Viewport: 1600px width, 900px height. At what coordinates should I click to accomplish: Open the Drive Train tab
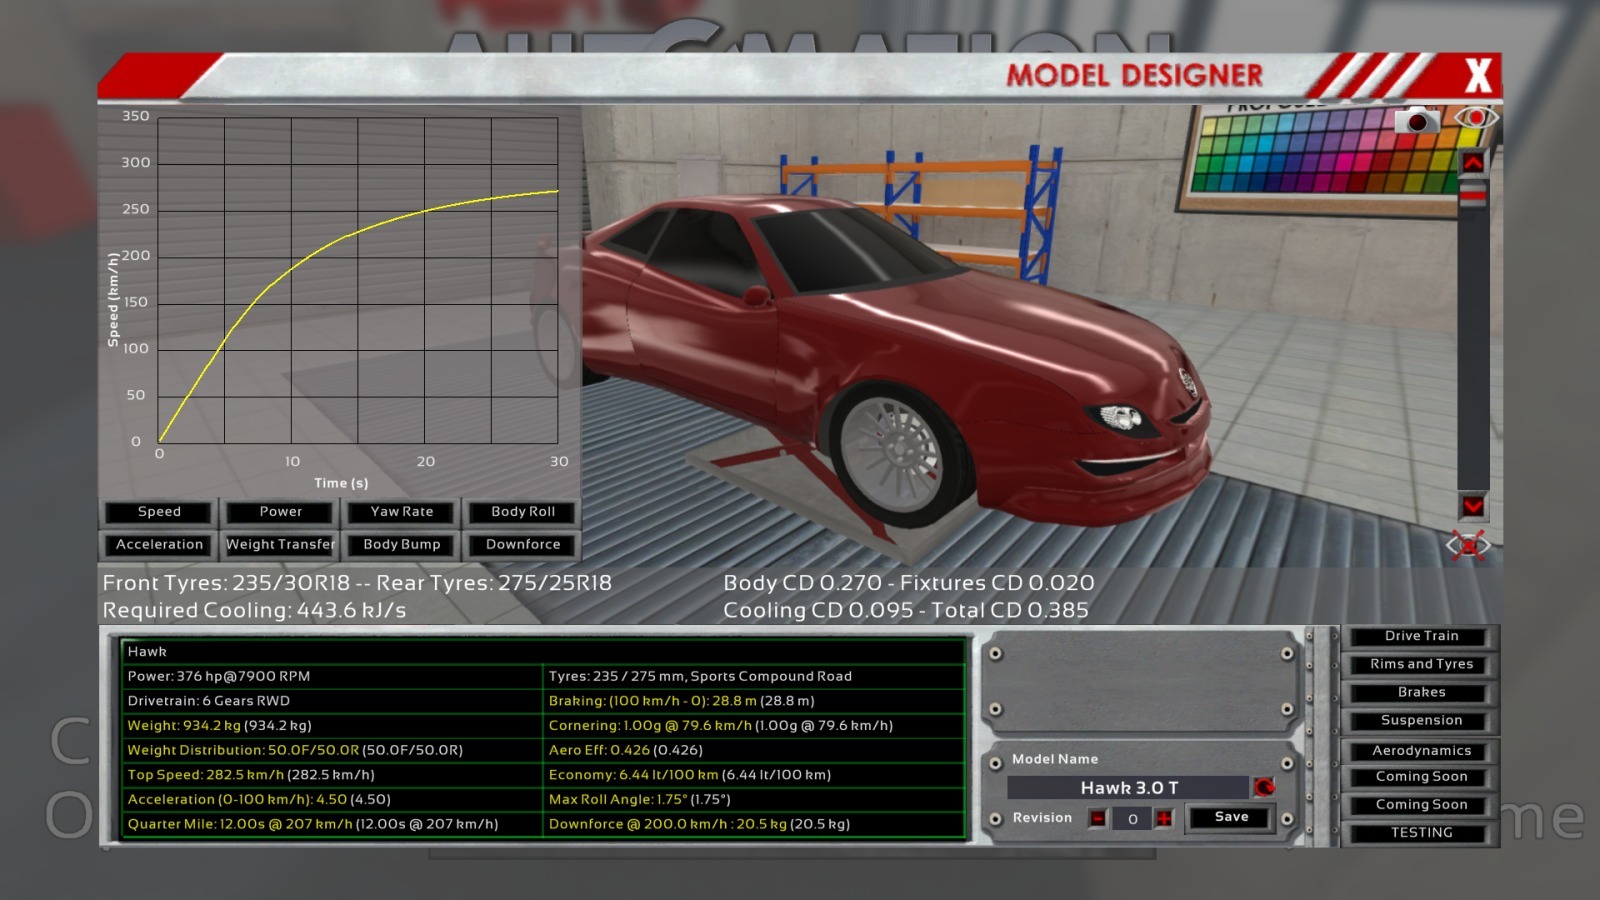click(x=1421, y=636)
